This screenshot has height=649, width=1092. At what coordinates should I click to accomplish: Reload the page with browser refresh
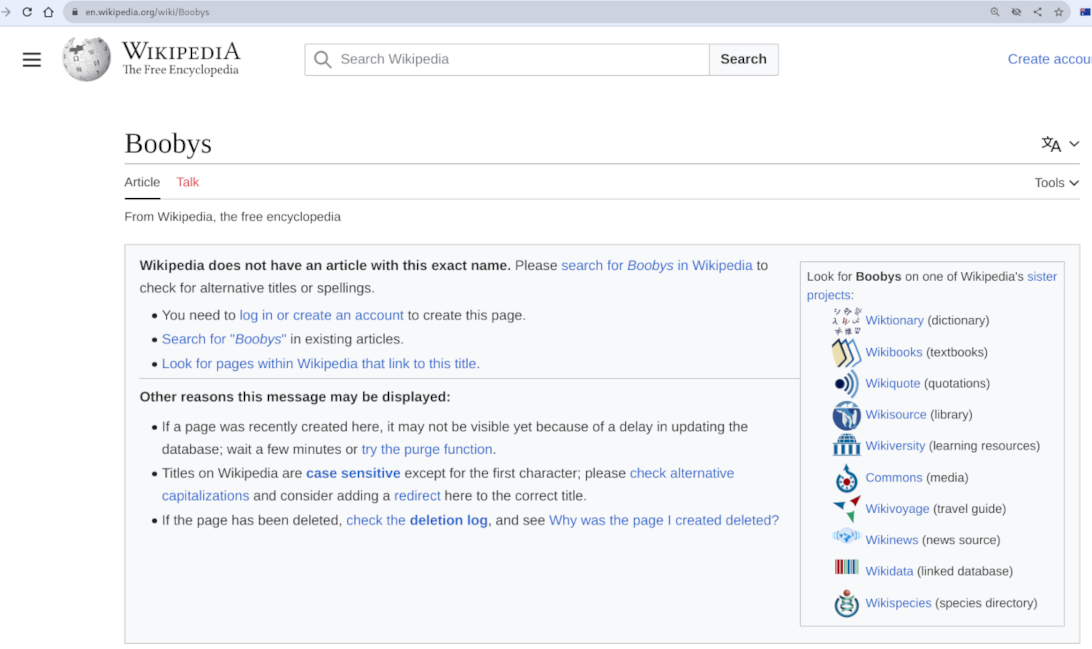tap(27, 12)
